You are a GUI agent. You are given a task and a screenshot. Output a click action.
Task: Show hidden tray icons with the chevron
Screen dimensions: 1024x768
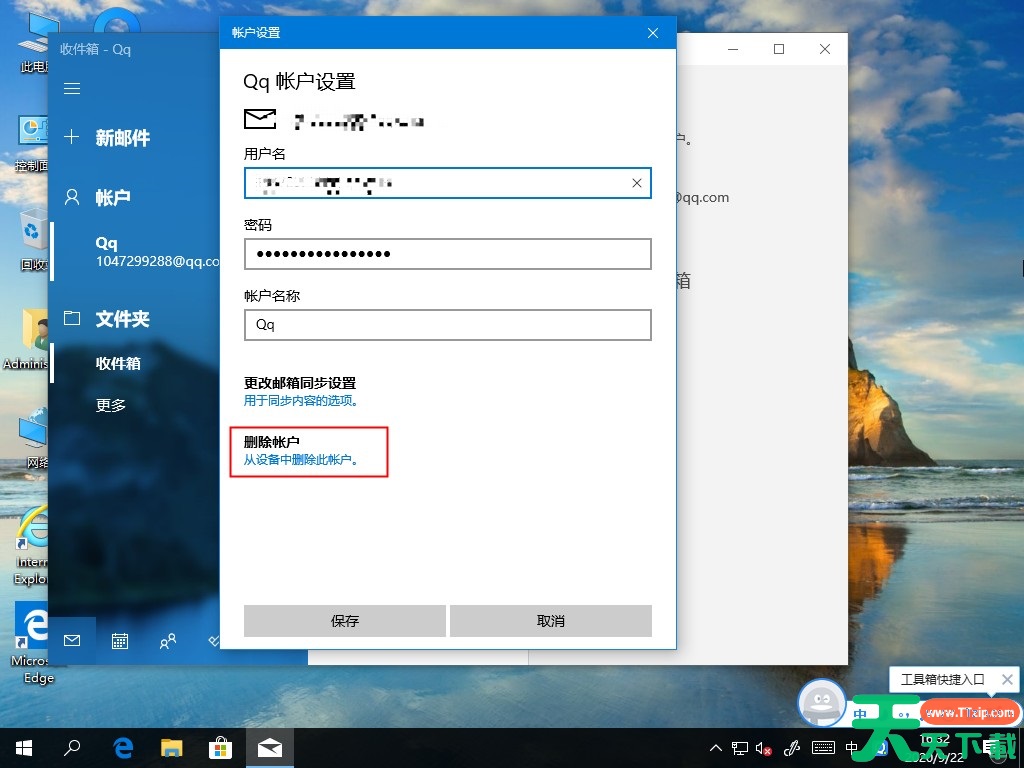(x=715, y=747)
